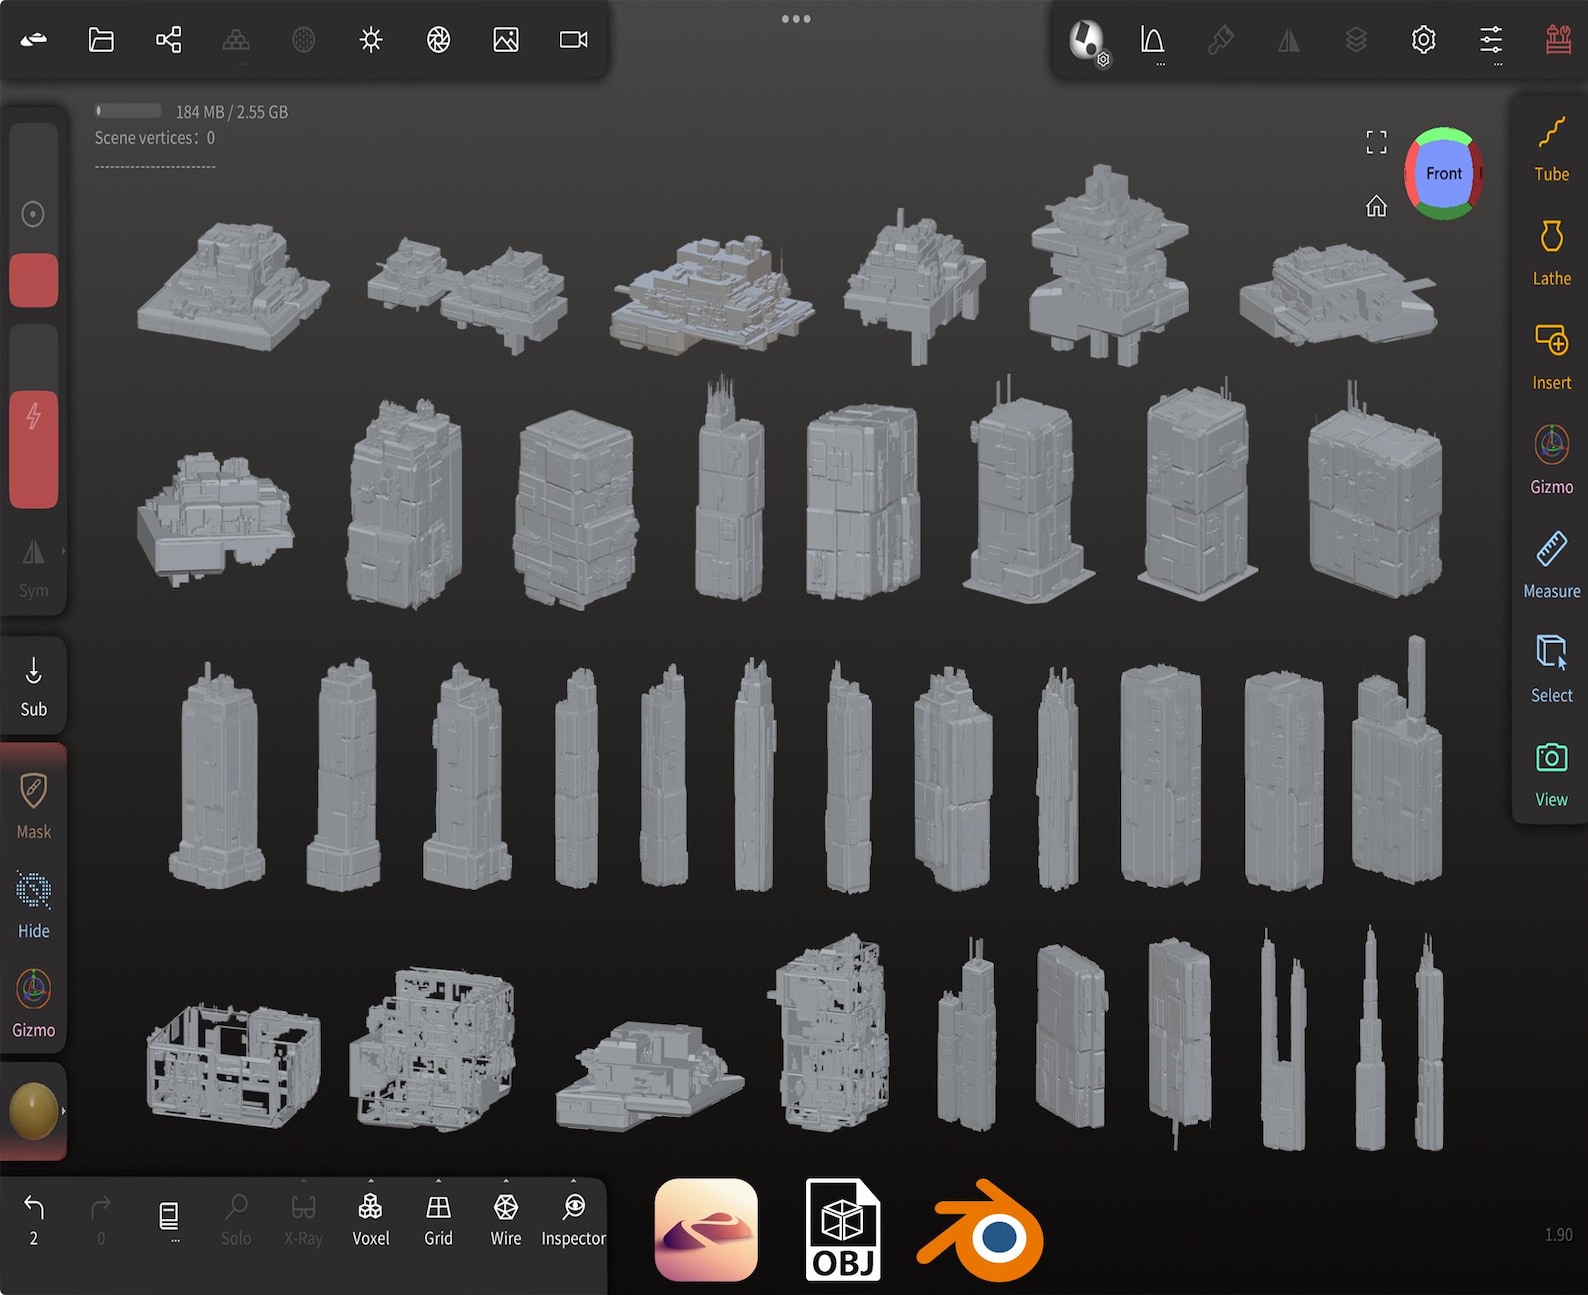The width and height of the screenshot is (1588, 1295).
Task: Open the background image menu
Action: pyautogui.click(x=506, y=40)
